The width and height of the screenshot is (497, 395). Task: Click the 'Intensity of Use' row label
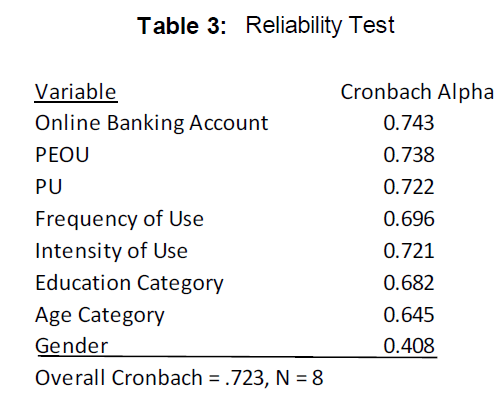[111, 251]
